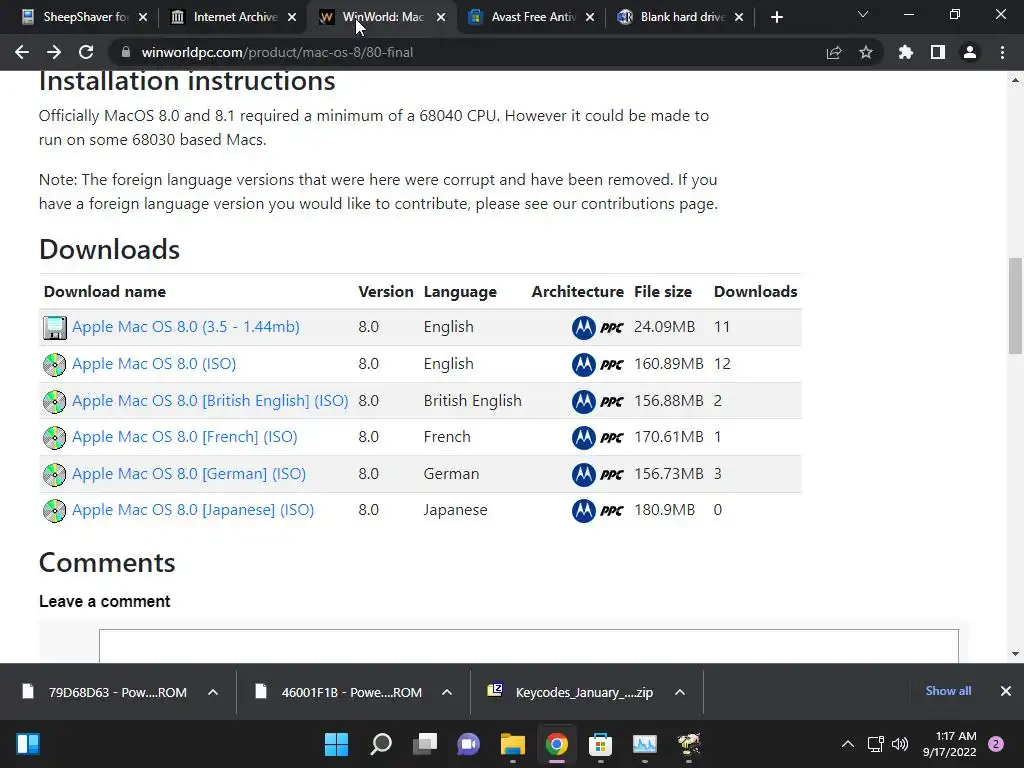Screen dimensions: 1024x768
Task: Click the Motorola PPC icon in German row
Action: pyautogui.click(x=598, y=474)
